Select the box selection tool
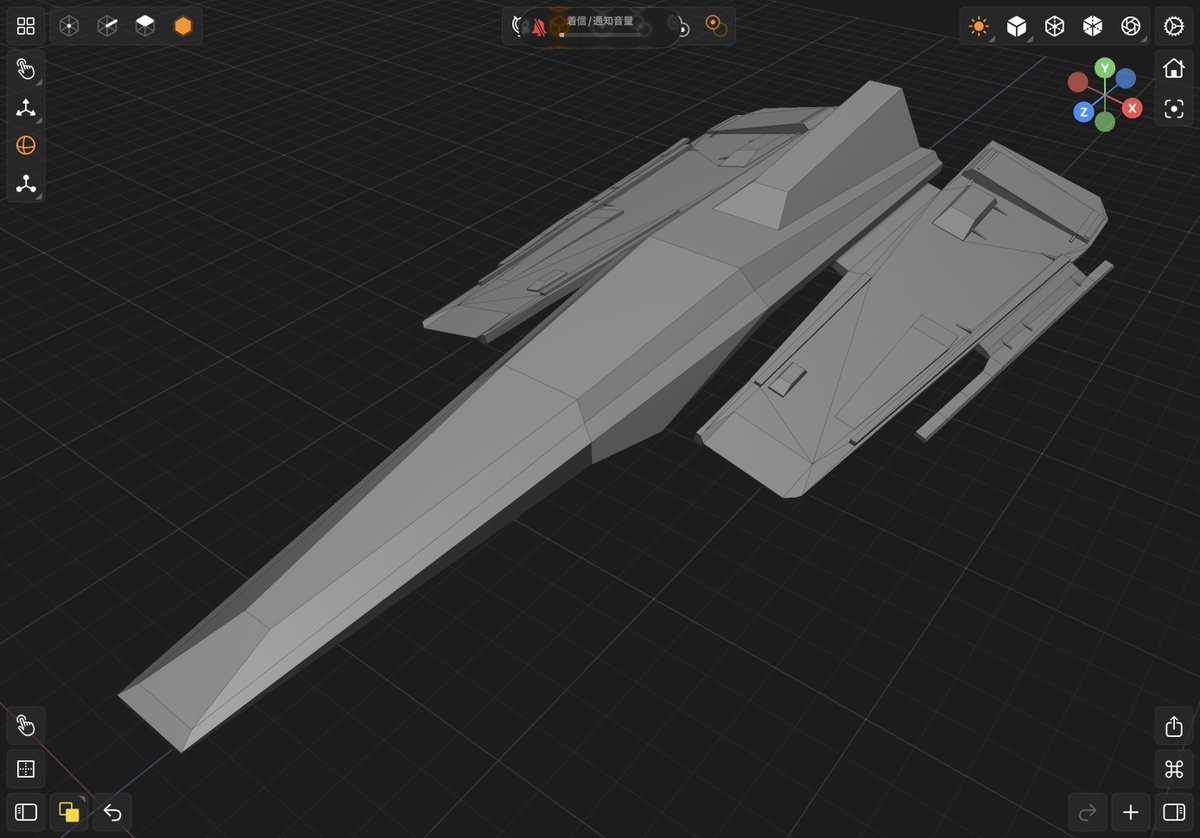Image resolution: width=1200 pixels, height=838 pixels. pyautogui.click(x=26, y=769)
